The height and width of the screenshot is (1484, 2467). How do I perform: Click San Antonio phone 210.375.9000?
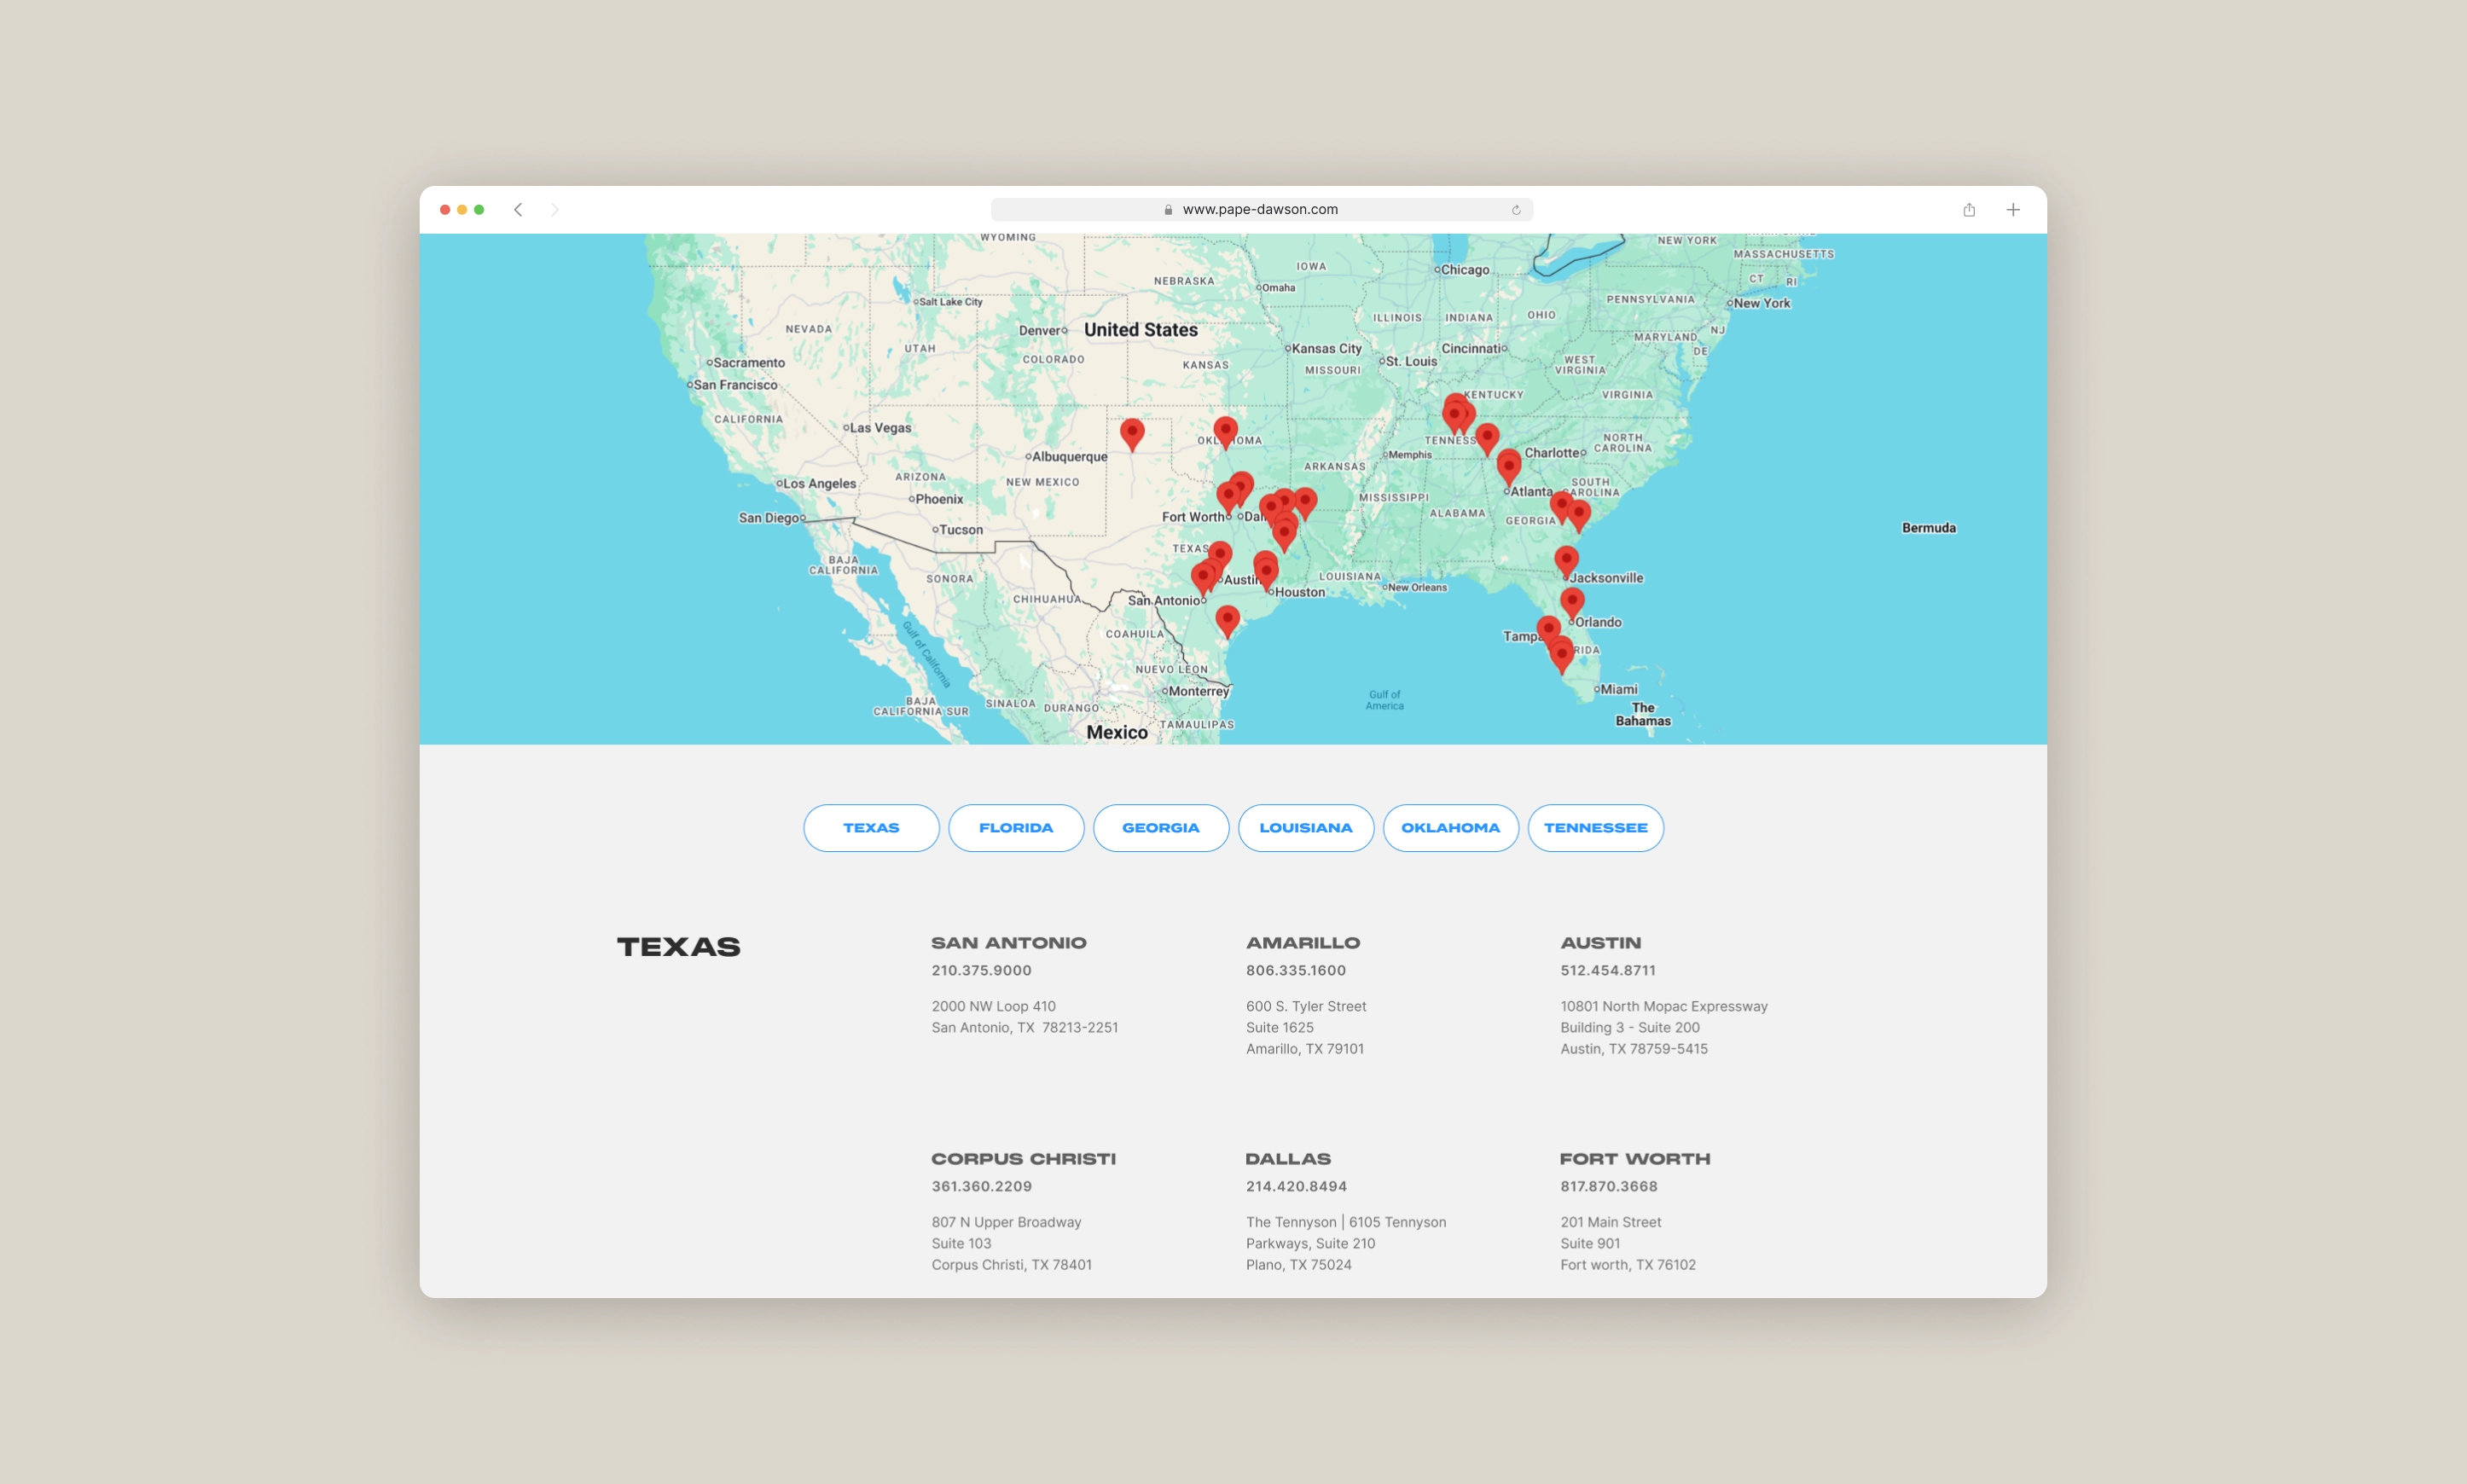(982, 970)
